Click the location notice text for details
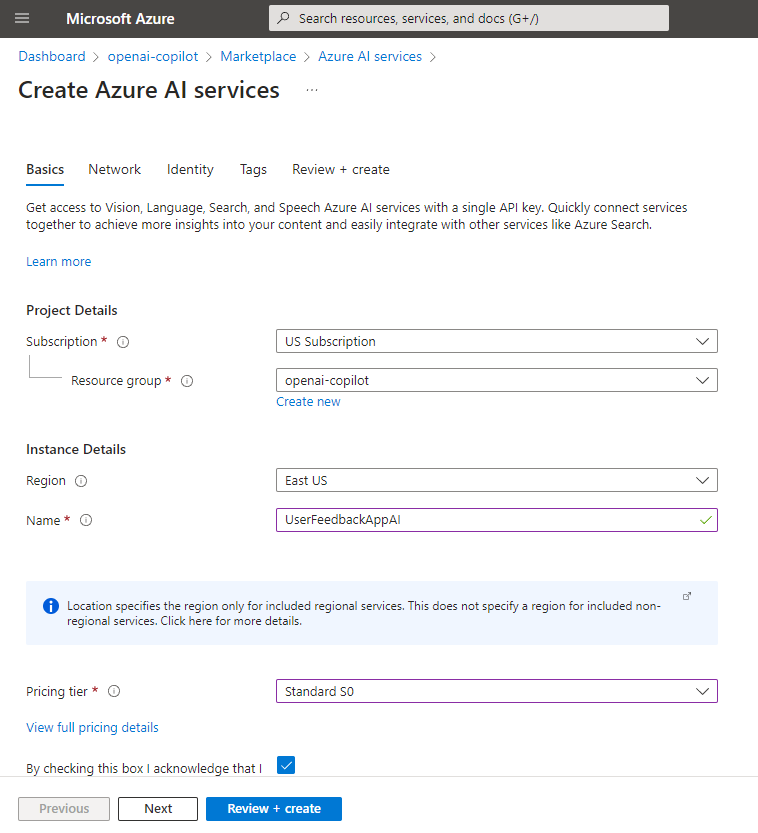 tap(364, 613)
